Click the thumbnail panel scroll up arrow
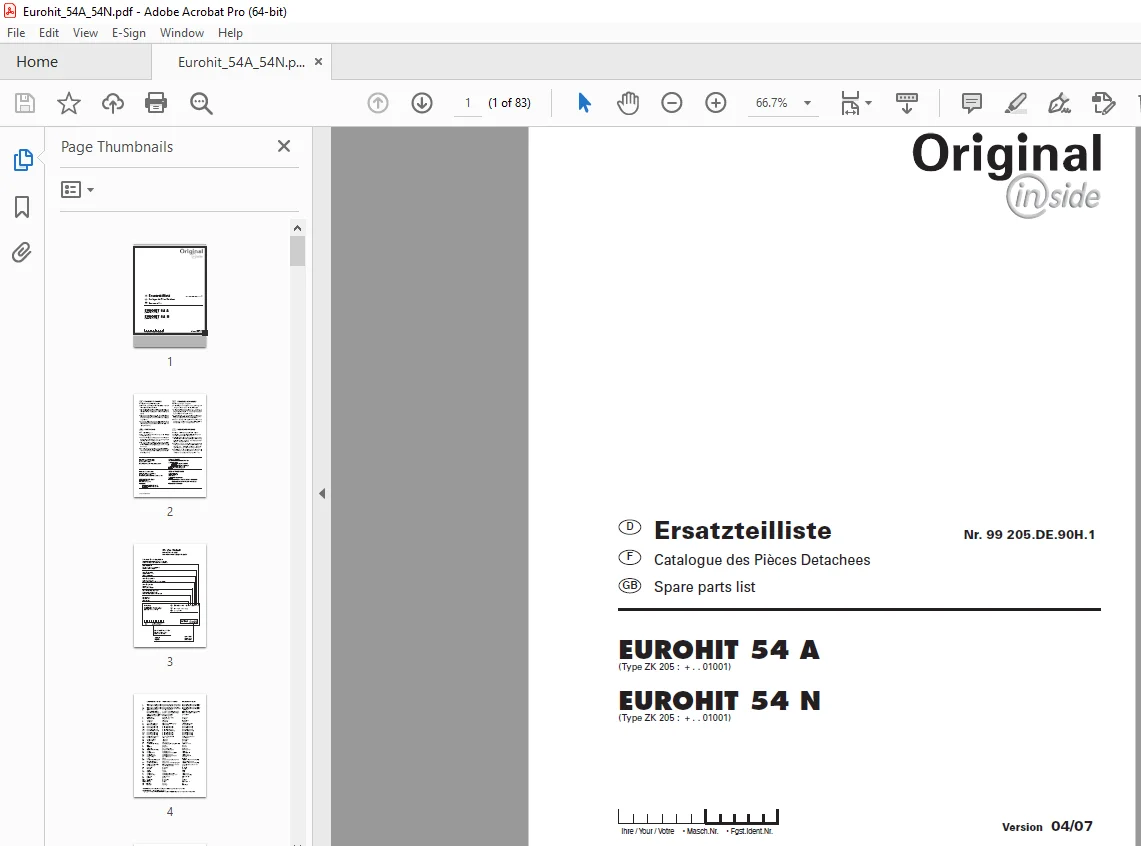Screen dimensions: 1141x846 click(x=297, y=228)
